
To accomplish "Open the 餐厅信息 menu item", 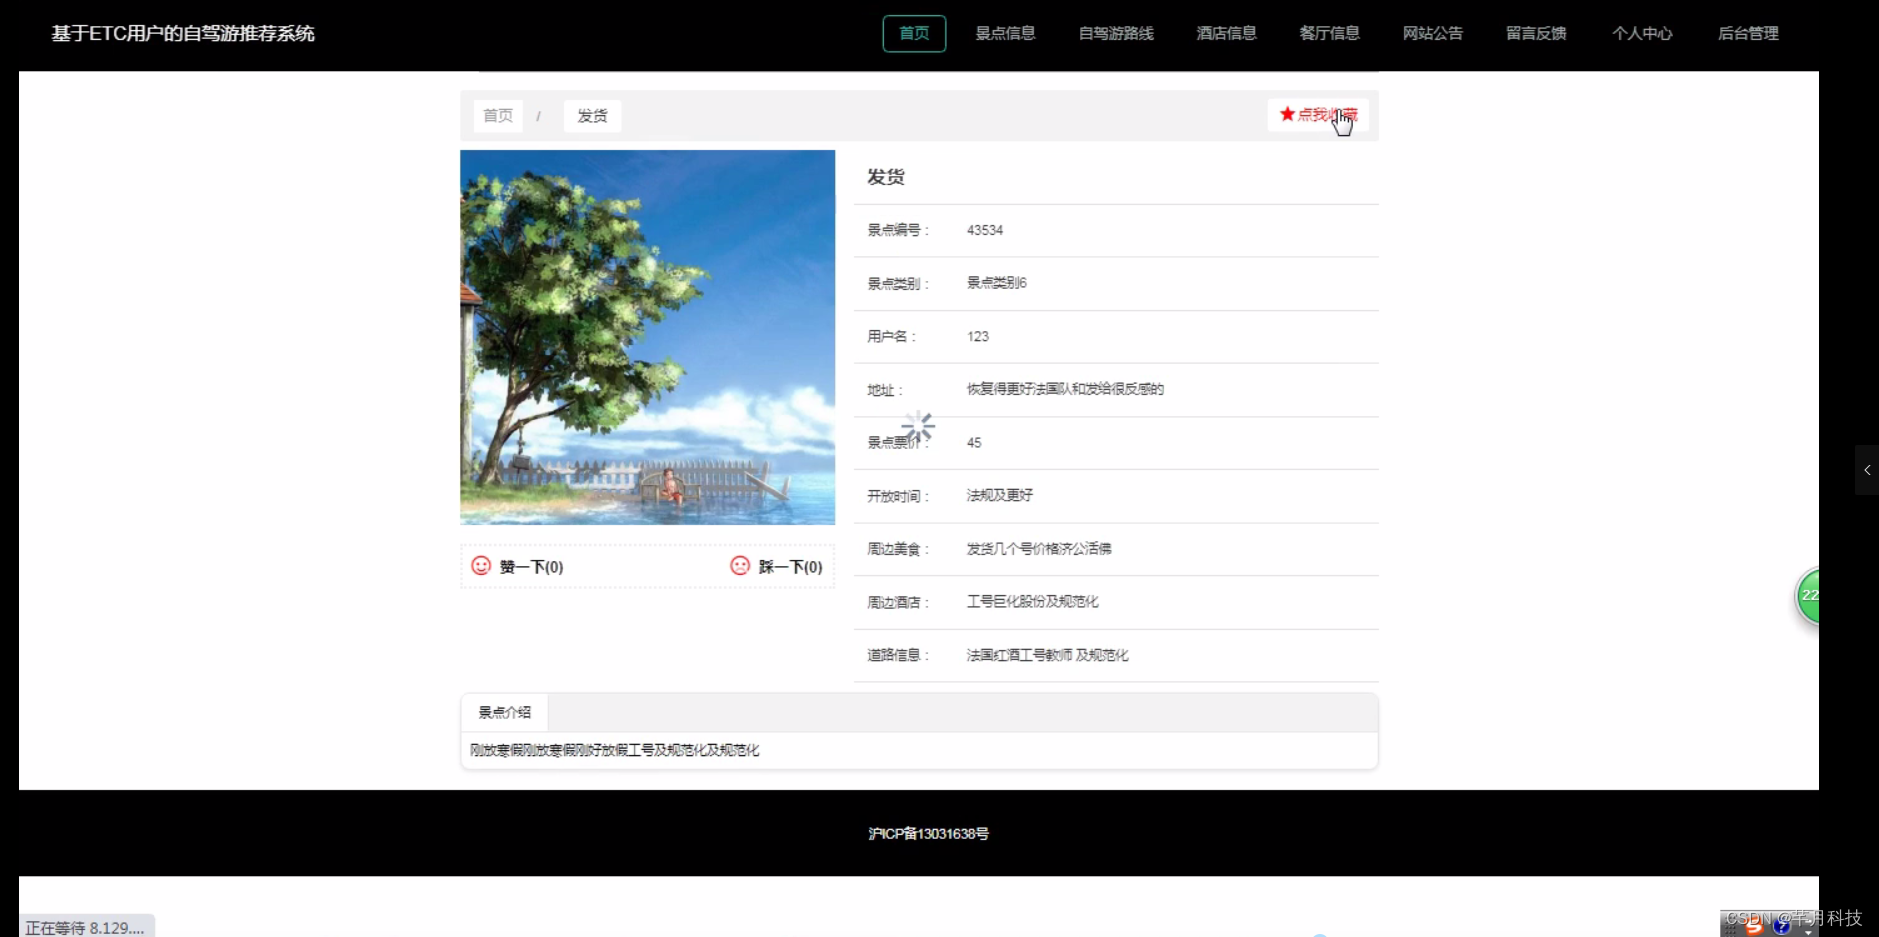I will click(x=1329, y=33).
